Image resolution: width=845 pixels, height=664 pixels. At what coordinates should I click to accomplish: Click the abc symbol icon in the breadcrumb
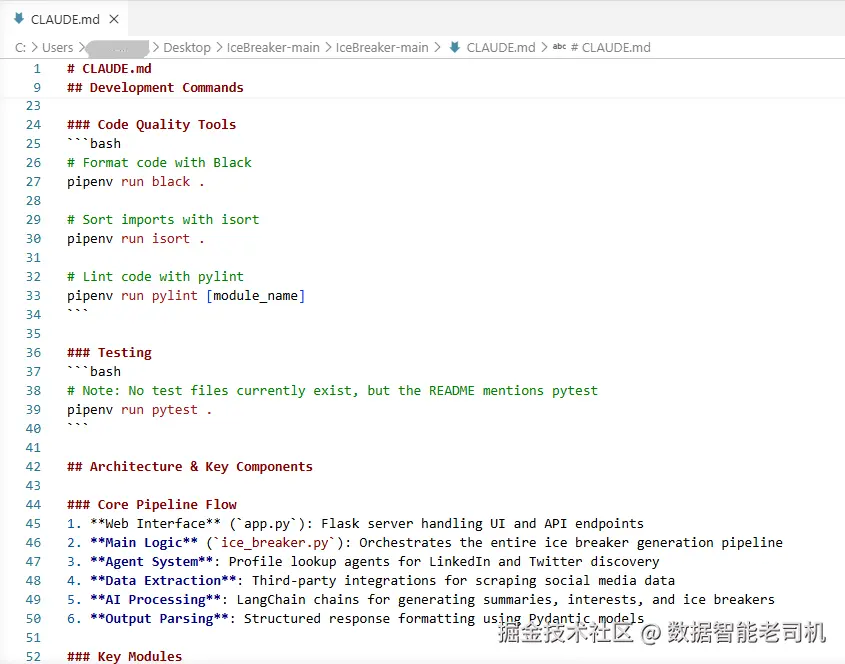click(559, 47)
